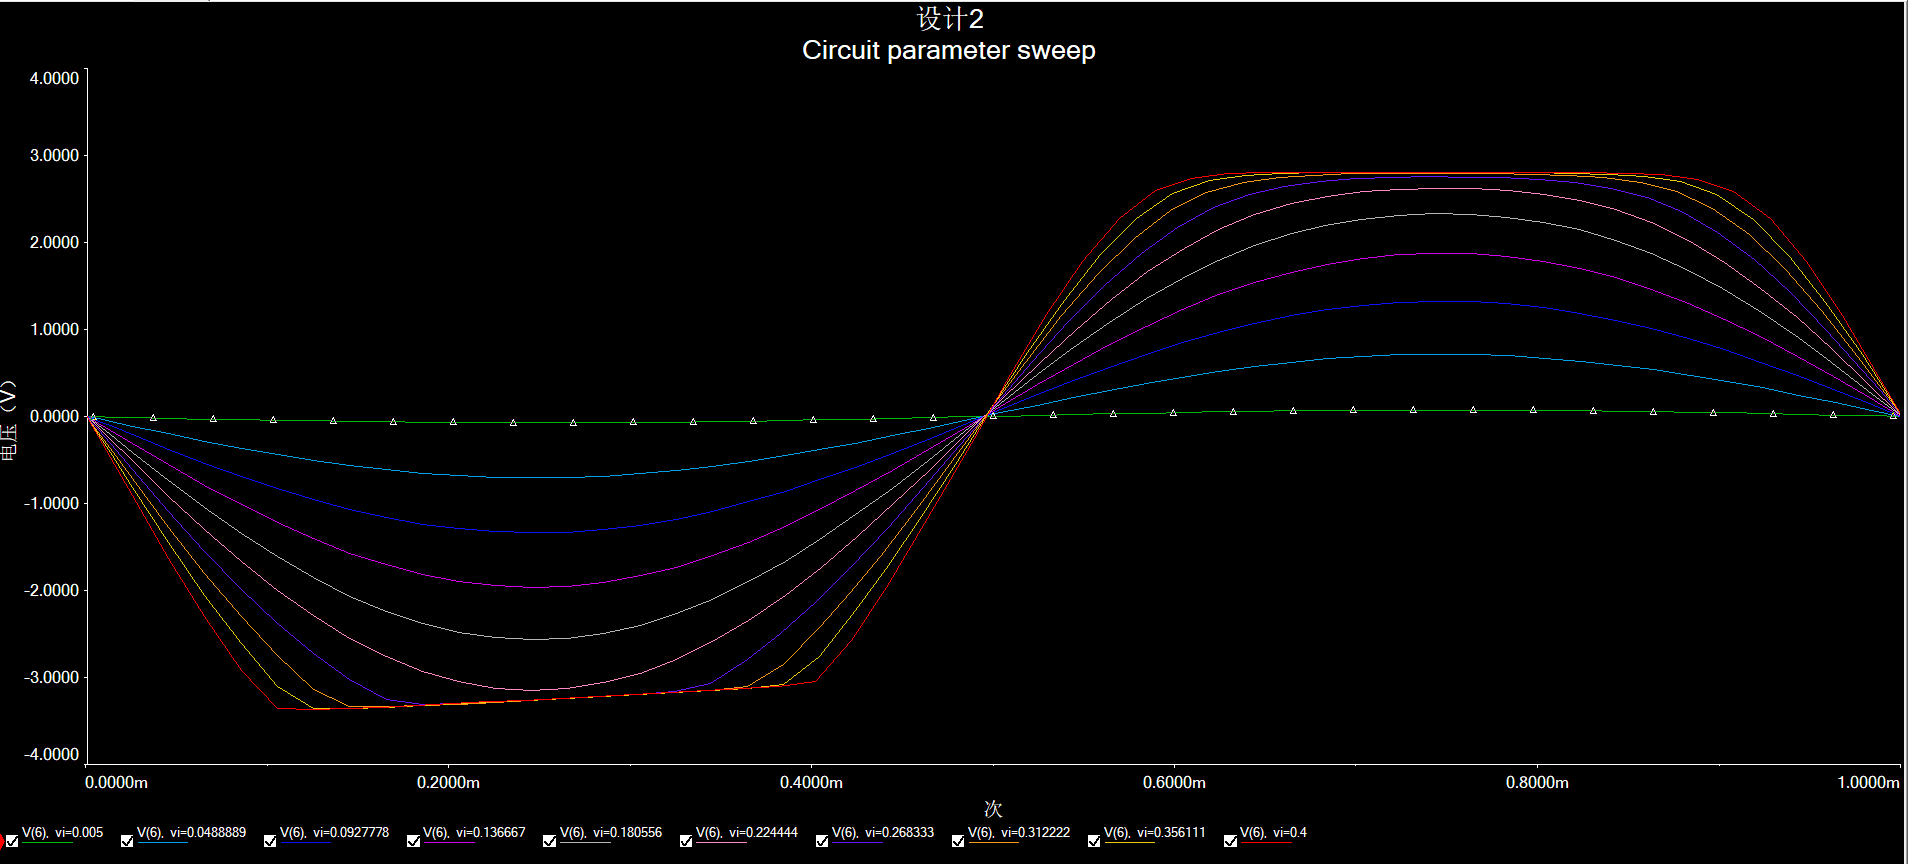
Task: Select the legend label V(6), vi=0.136667
Action: [474, 832]
